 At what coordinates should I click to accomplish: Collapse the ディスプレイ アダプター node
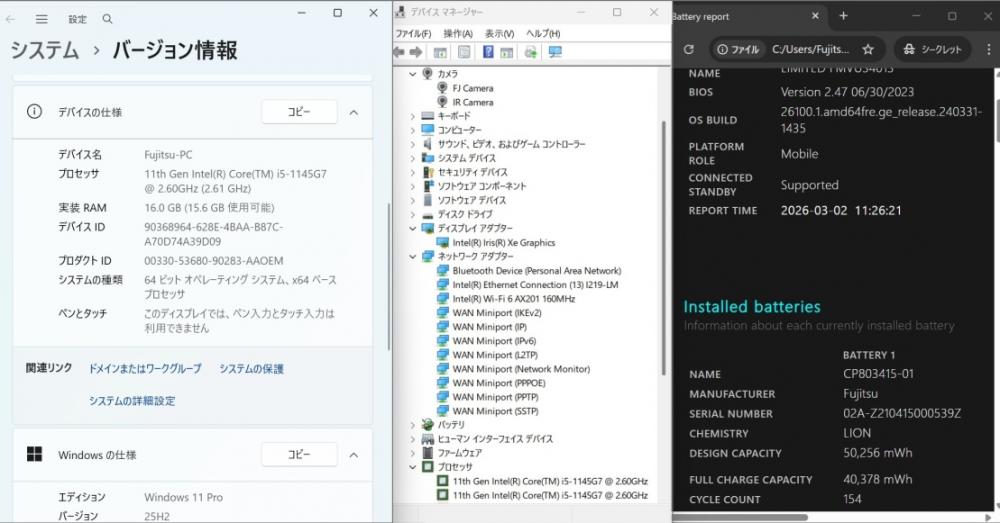pyautogui.click(x=413, y=228)
